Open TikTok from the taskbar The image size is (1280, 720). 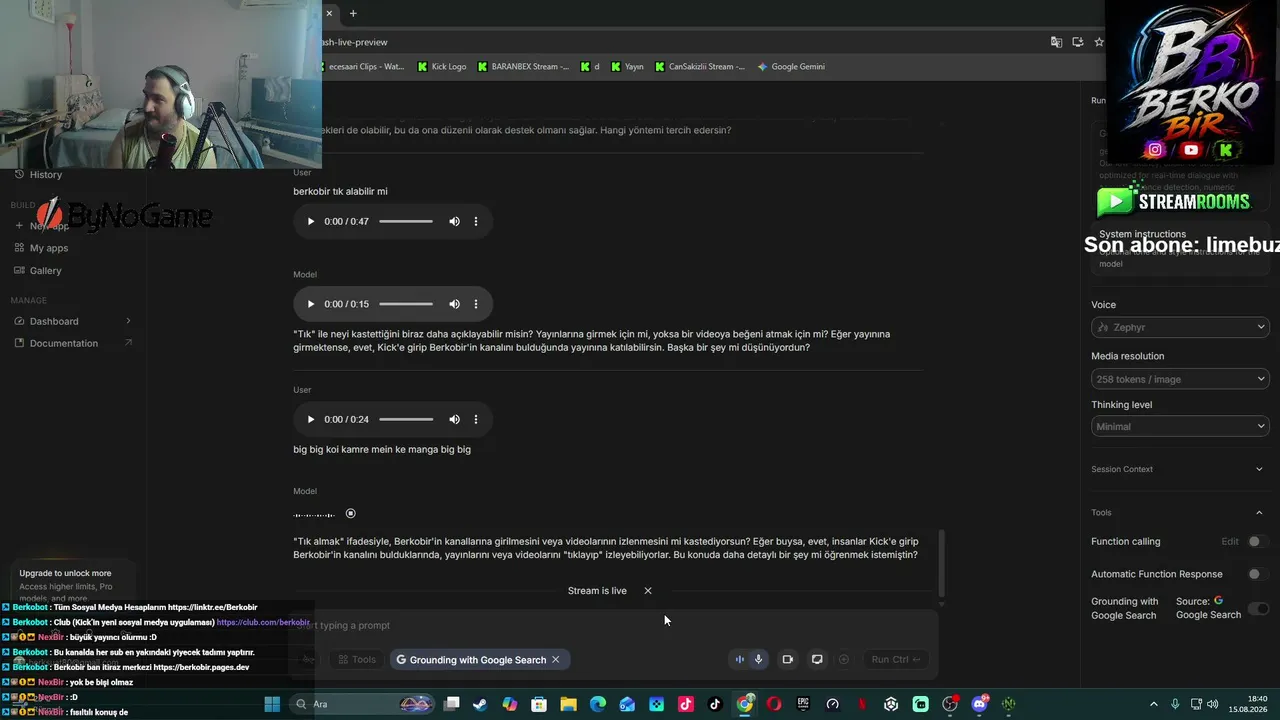pos(715,704)
